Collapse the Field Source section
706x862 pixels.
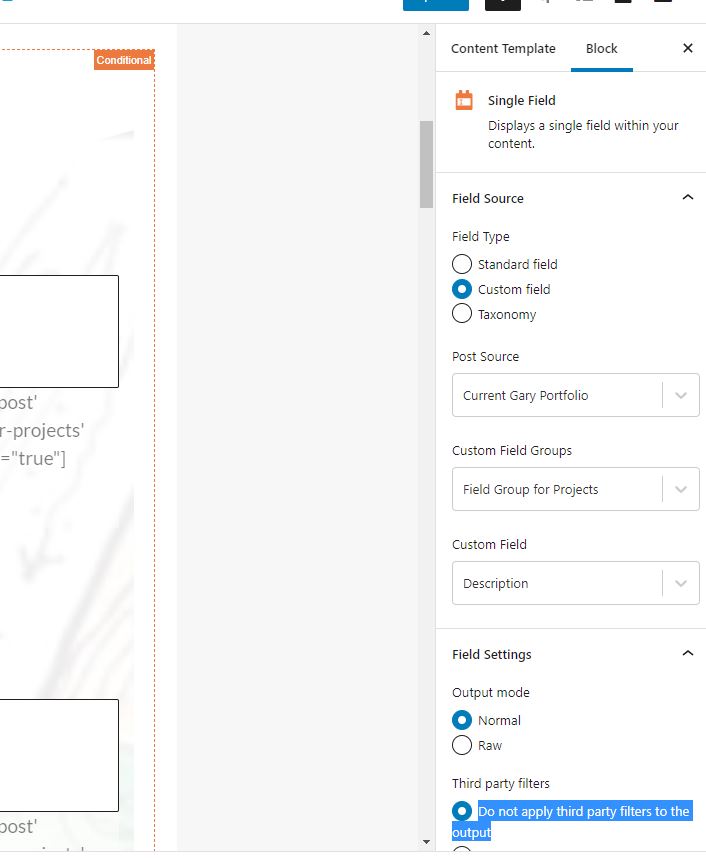(x=687, y=197)
